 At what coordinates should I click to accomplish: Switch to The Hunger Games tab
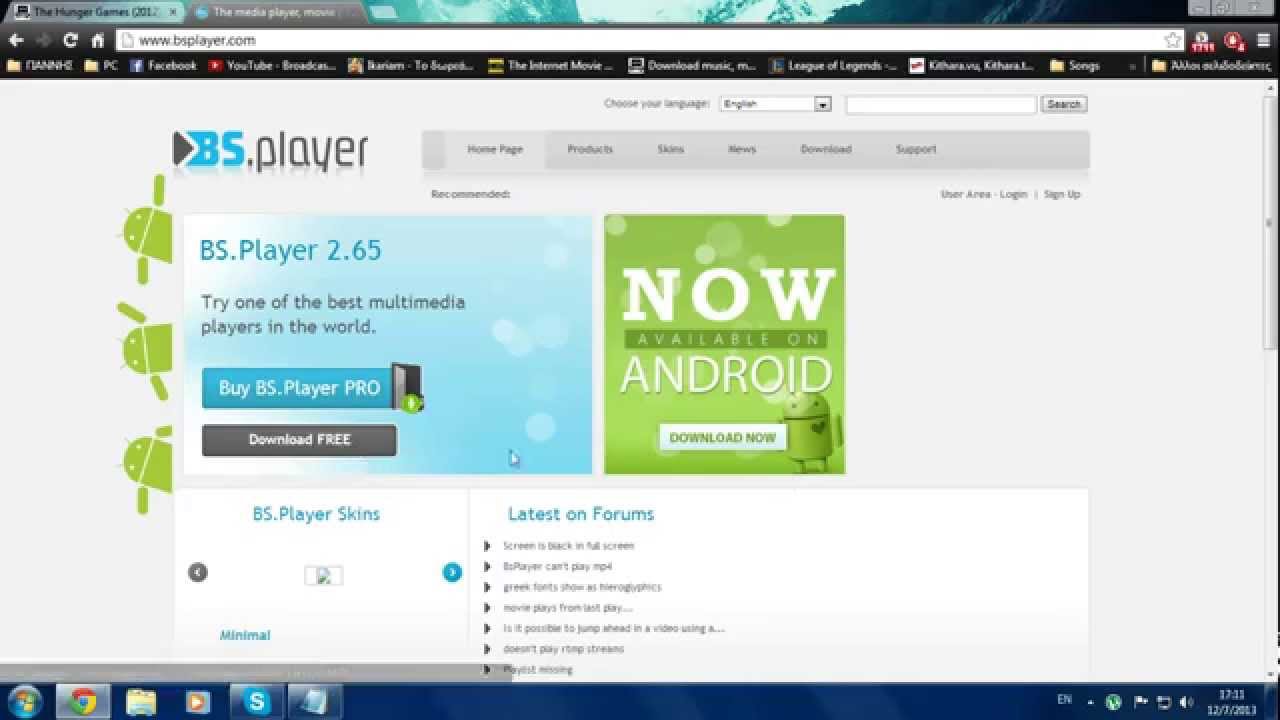coord(95,12)
